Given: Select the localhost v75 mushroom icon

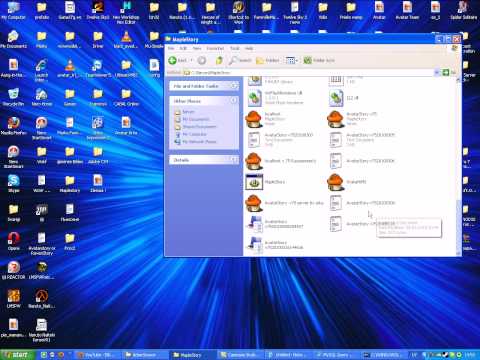Looking at the screenshot, I should click(x=254, y=161).
